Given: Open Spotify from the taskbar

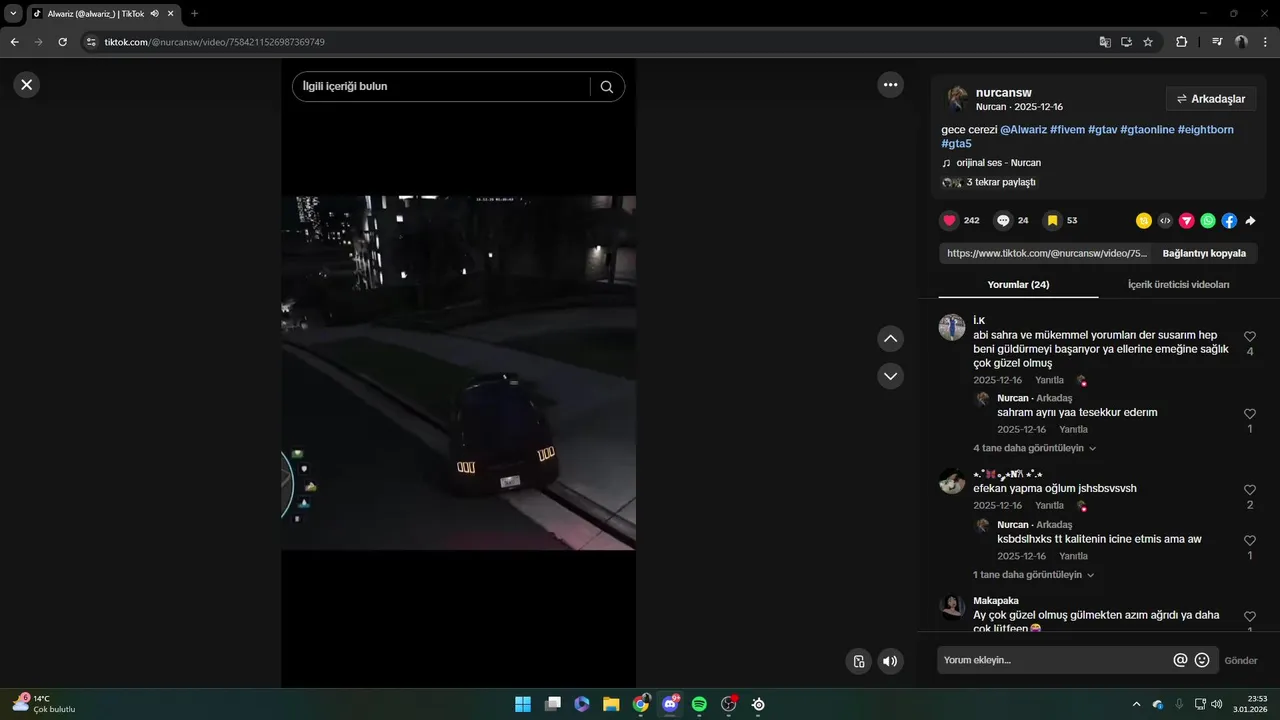Looking at the screenshot, I should 699,704.
